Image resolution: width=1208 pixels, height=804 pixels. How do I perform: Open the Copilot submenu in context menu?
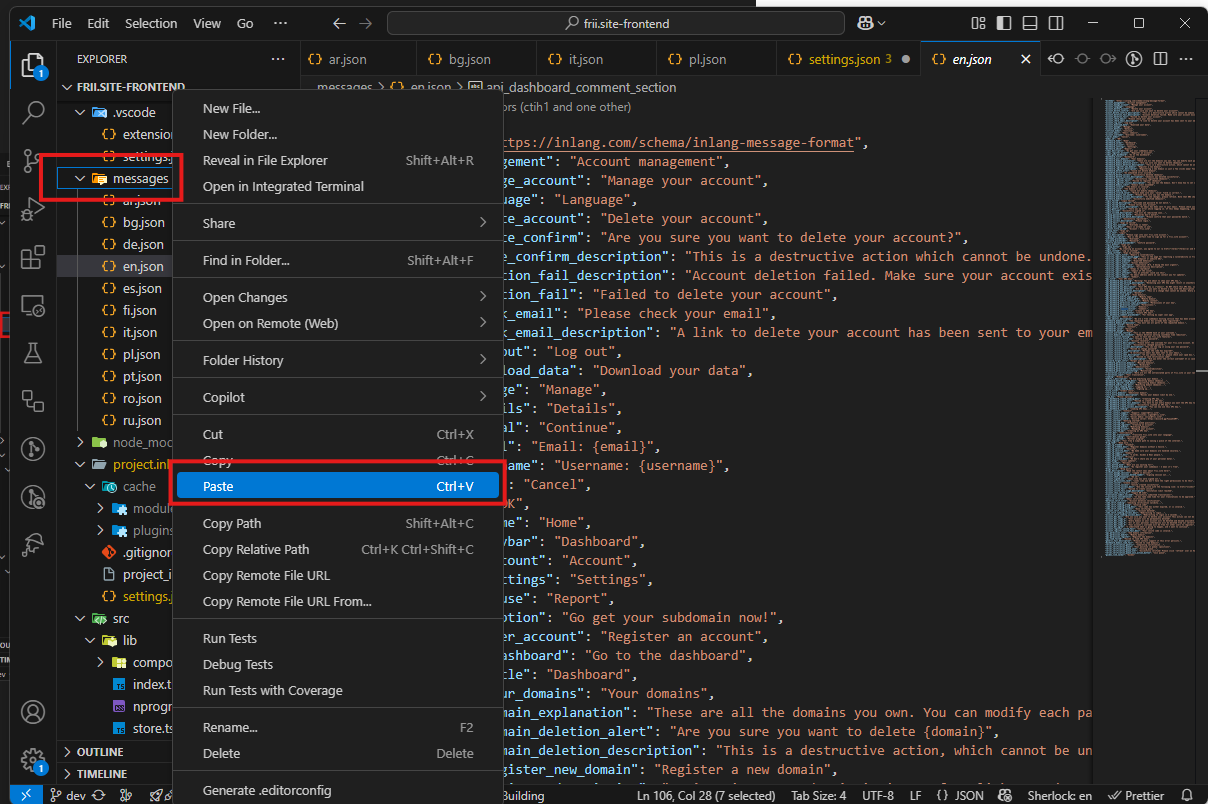(337, 397)
